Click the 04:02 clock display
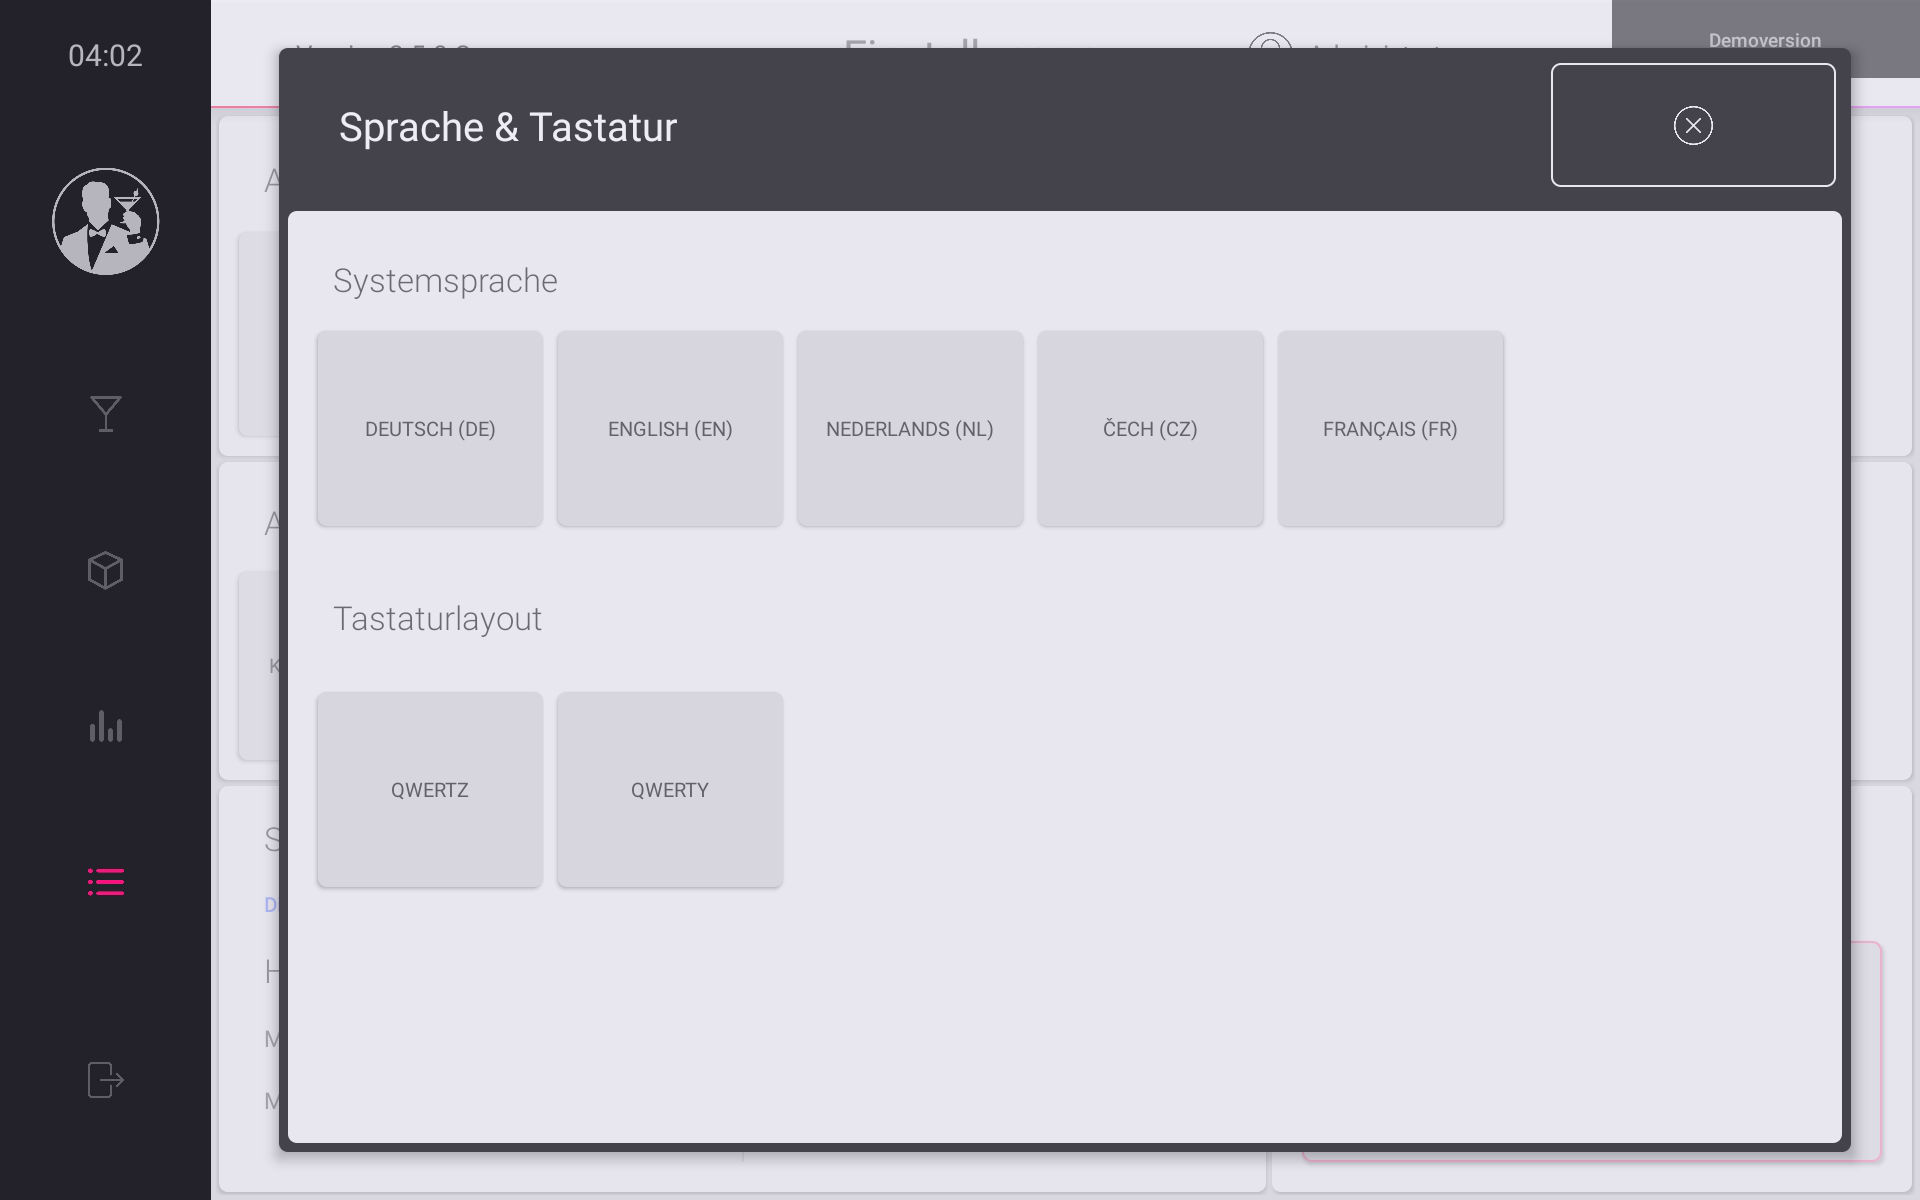Viewport: 1920px width, 1200px height. (105, 56)
